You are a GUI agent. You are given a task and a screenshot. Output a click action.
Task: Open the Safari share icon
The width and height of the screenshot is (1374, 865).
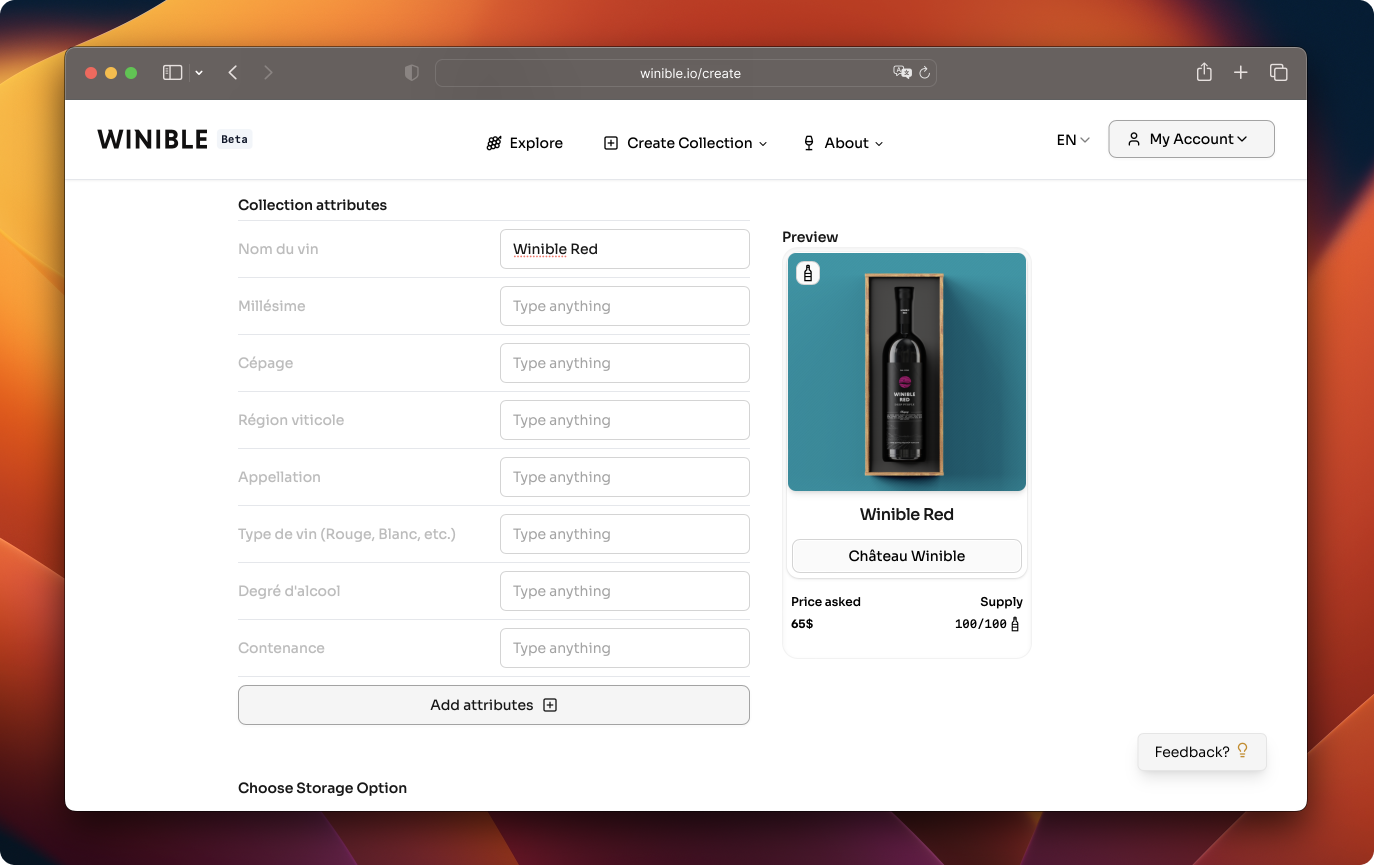click(x=1204, y=72)
